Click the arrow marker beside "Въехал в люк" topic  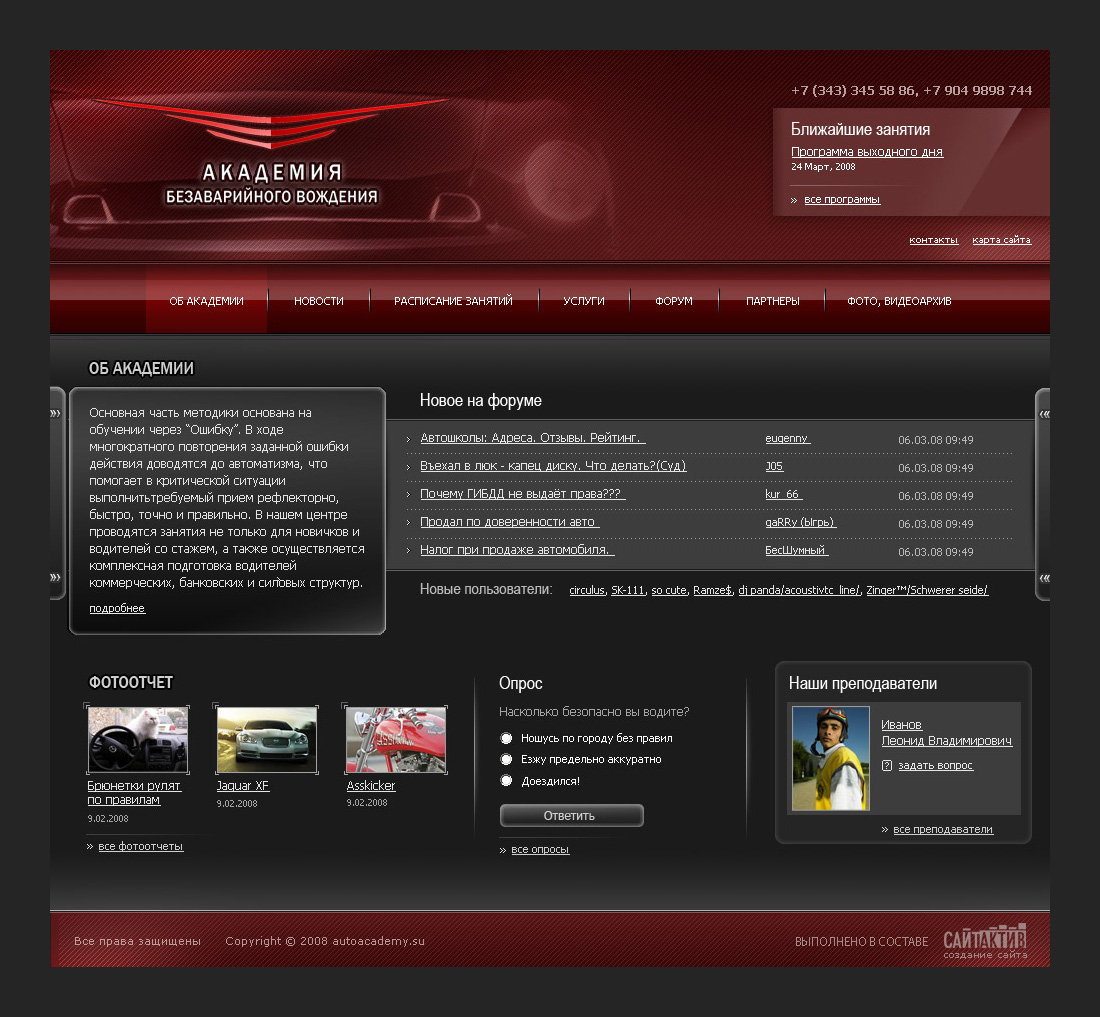pyautogui.click(x=408, y=467)
